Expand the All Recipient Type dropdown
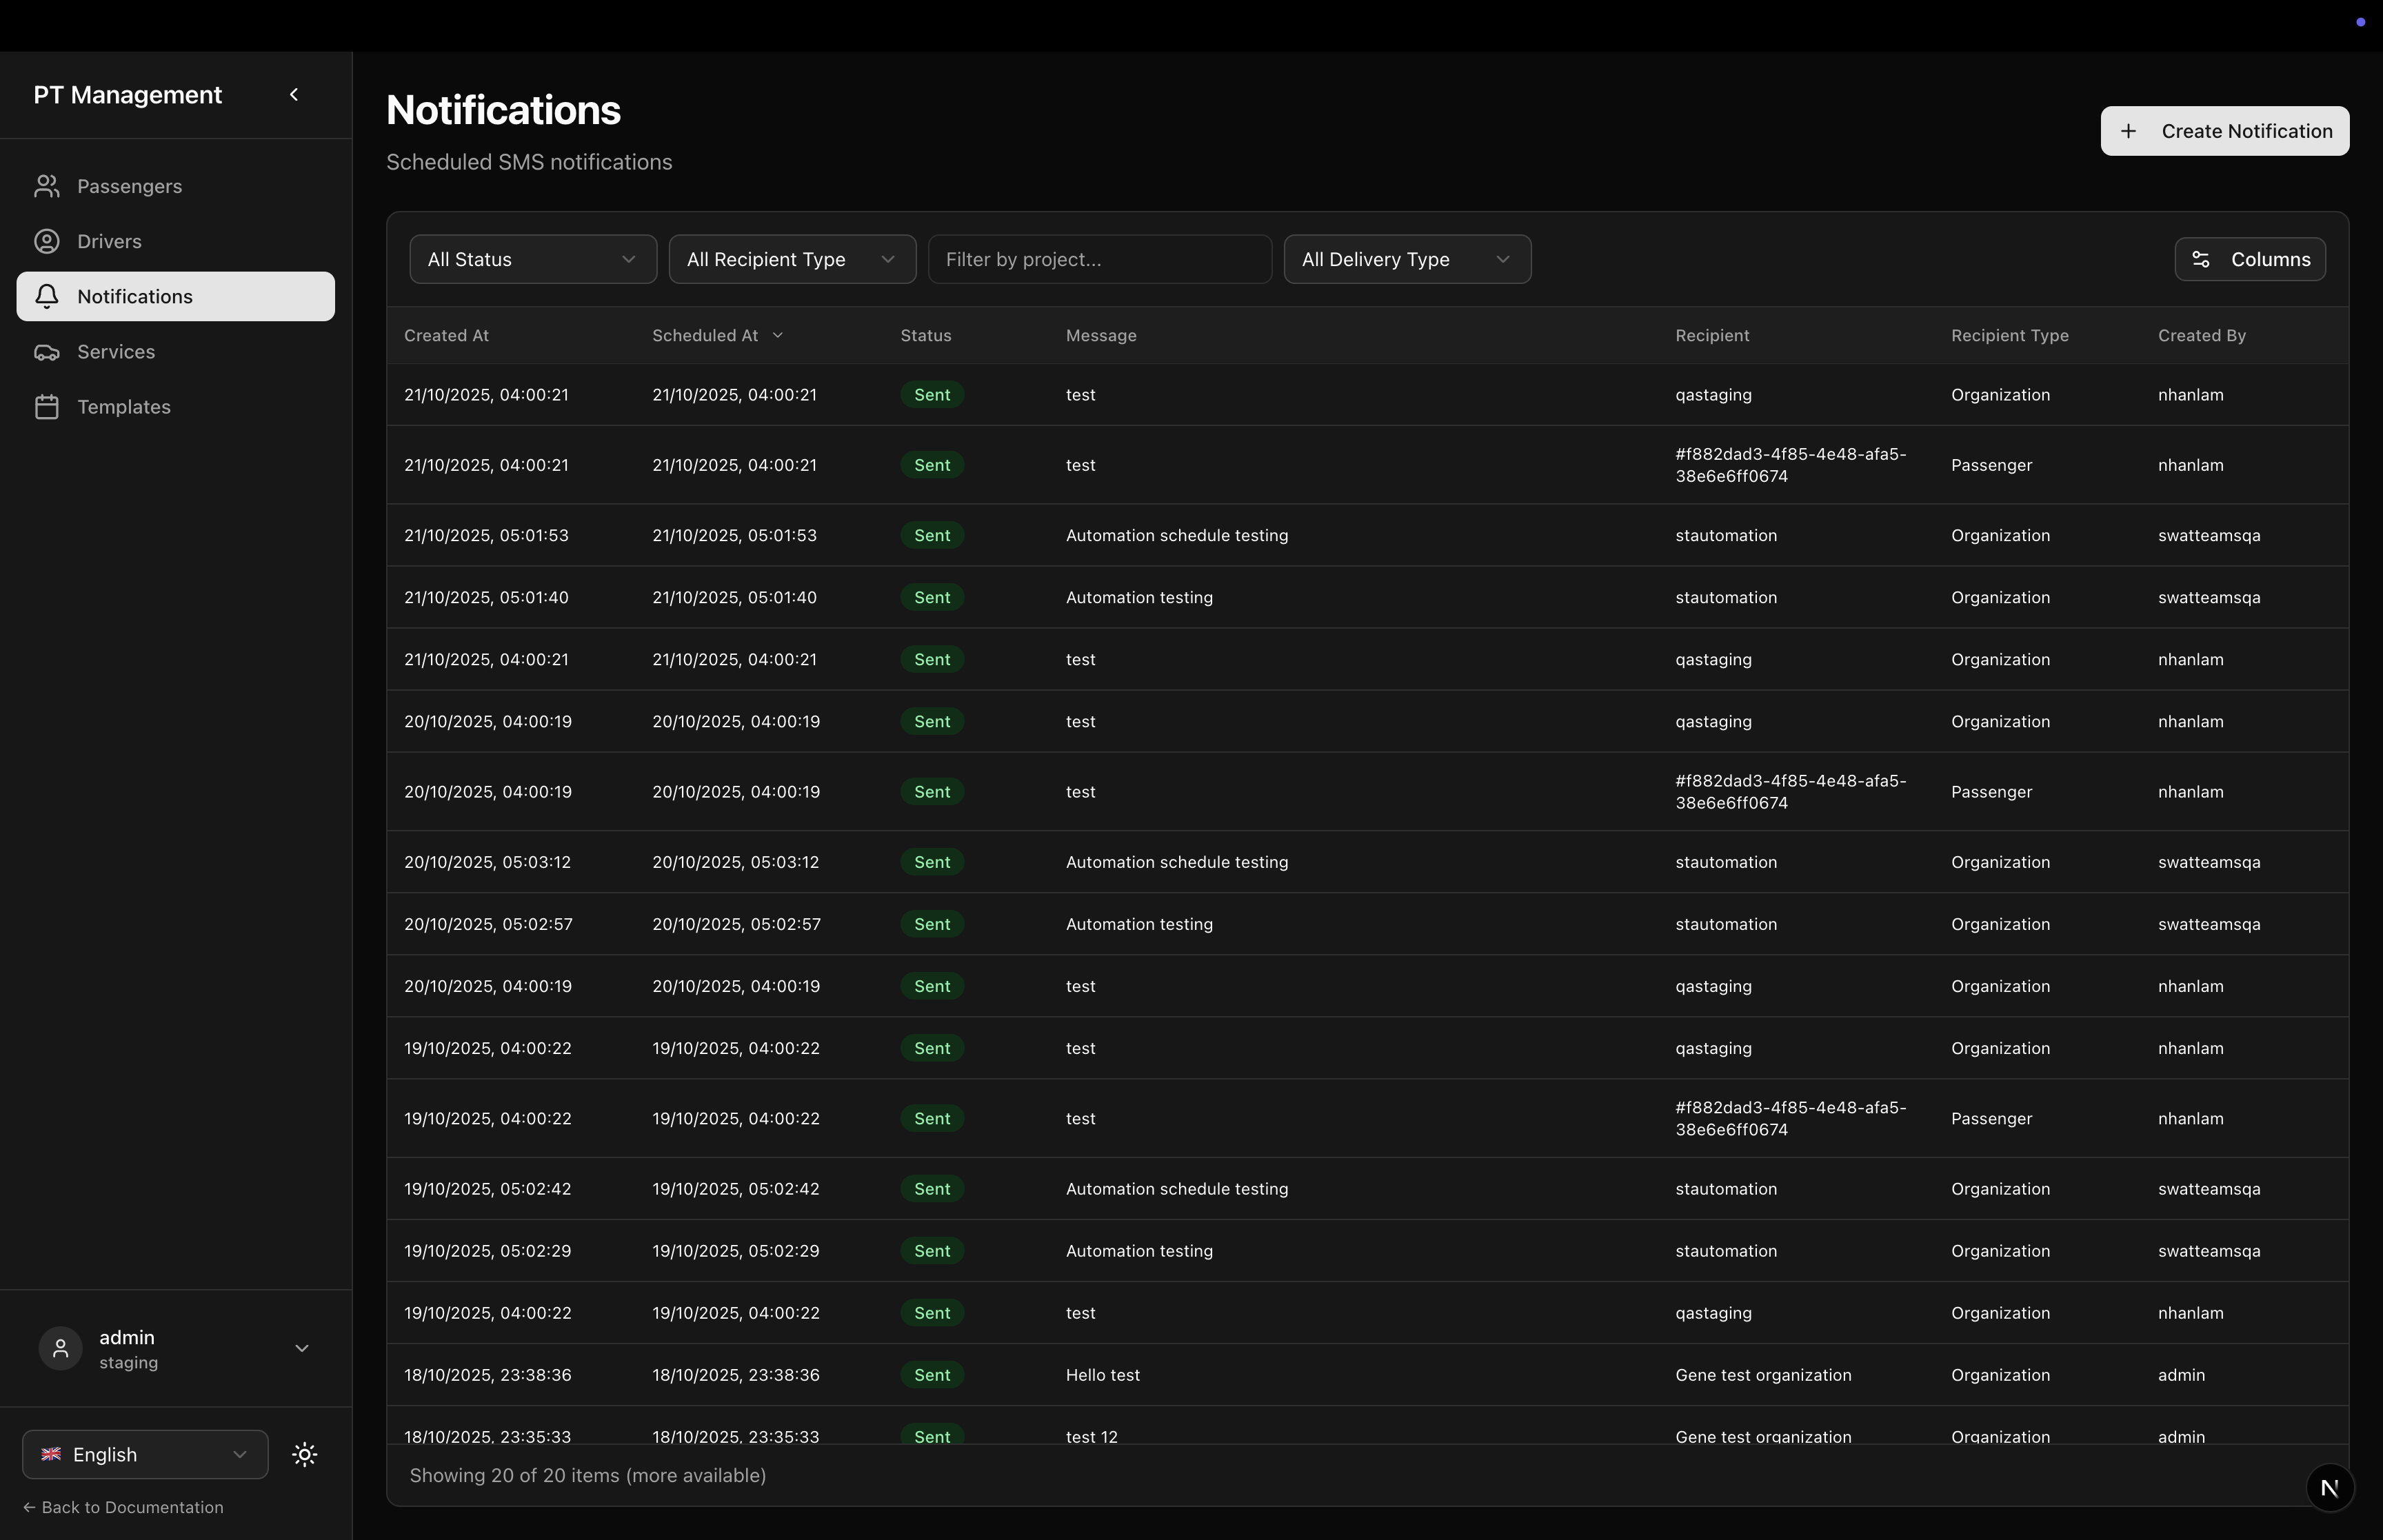The image size is (2383, 1540). 791,259
